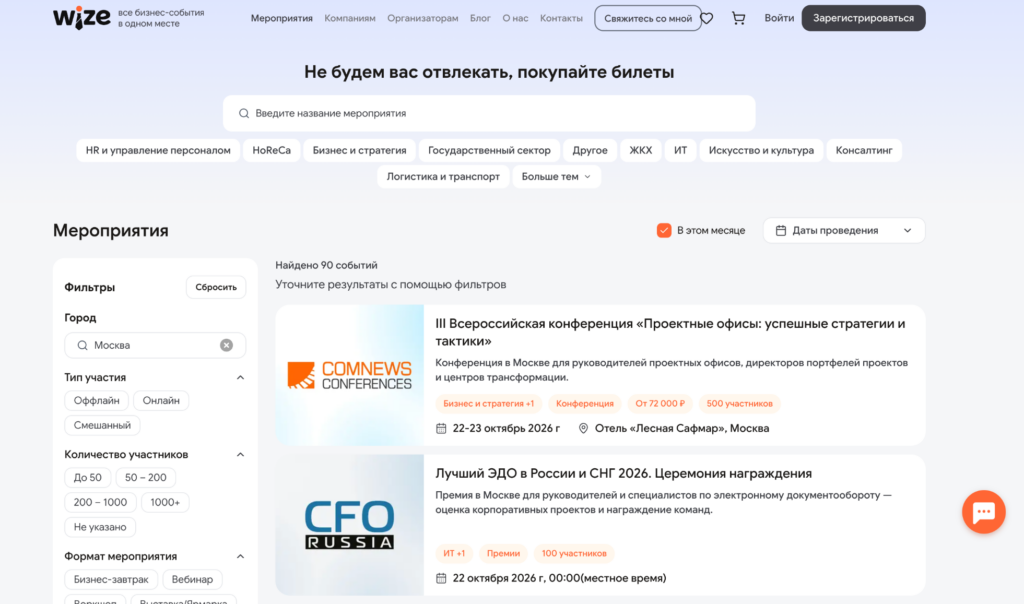Screen dimensions: 1024x604
Task: Select the Консалтинг topic chip
Action: tap(864, 150)
